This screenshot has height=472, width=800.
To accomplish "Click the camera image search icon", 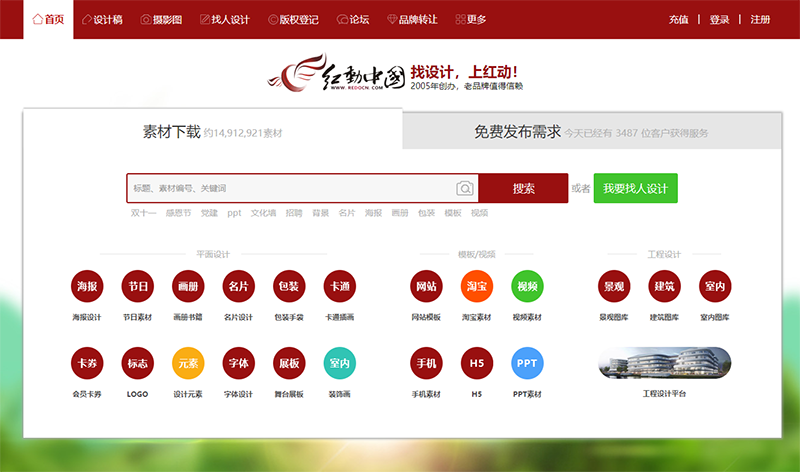I will (465, 189).
